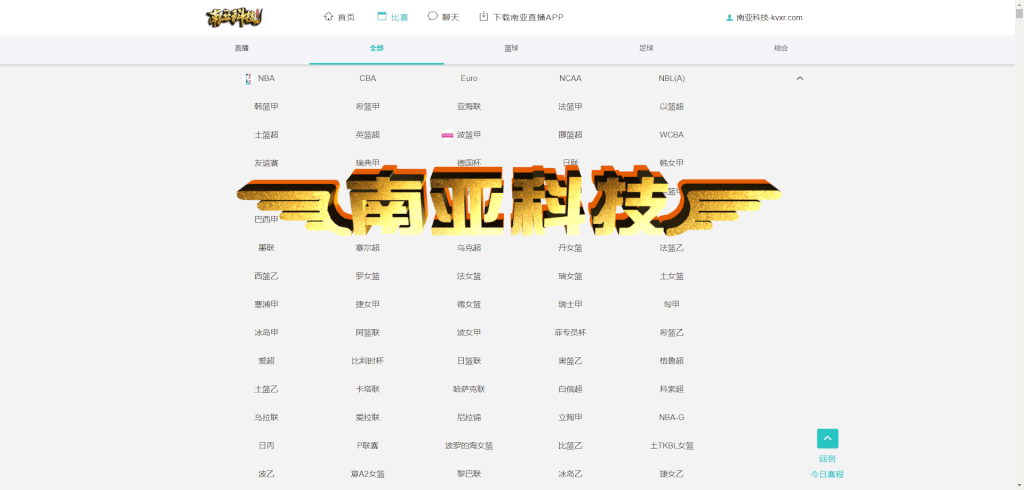Choose the 波女甲 league

(469, 333)
